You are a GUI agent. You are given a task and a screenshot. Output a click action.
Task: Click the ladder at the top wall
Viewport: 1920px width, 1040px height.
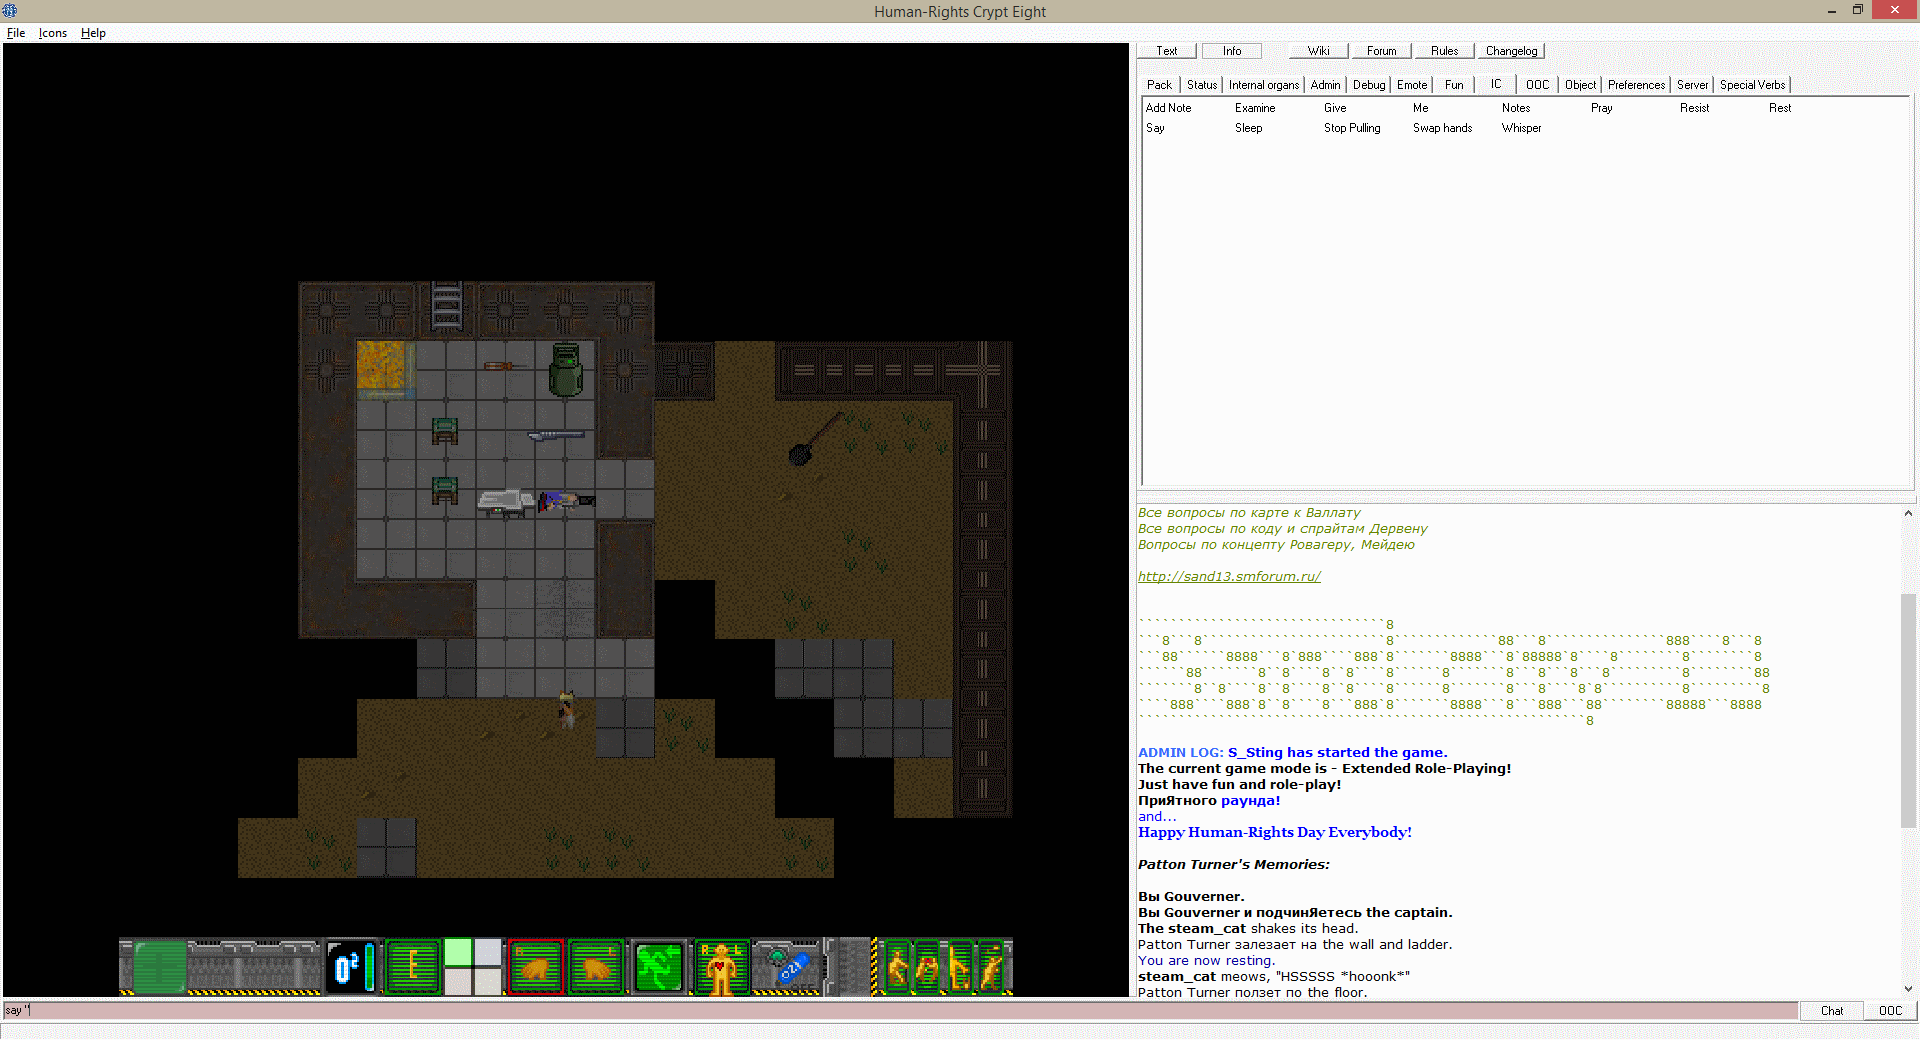446,306
